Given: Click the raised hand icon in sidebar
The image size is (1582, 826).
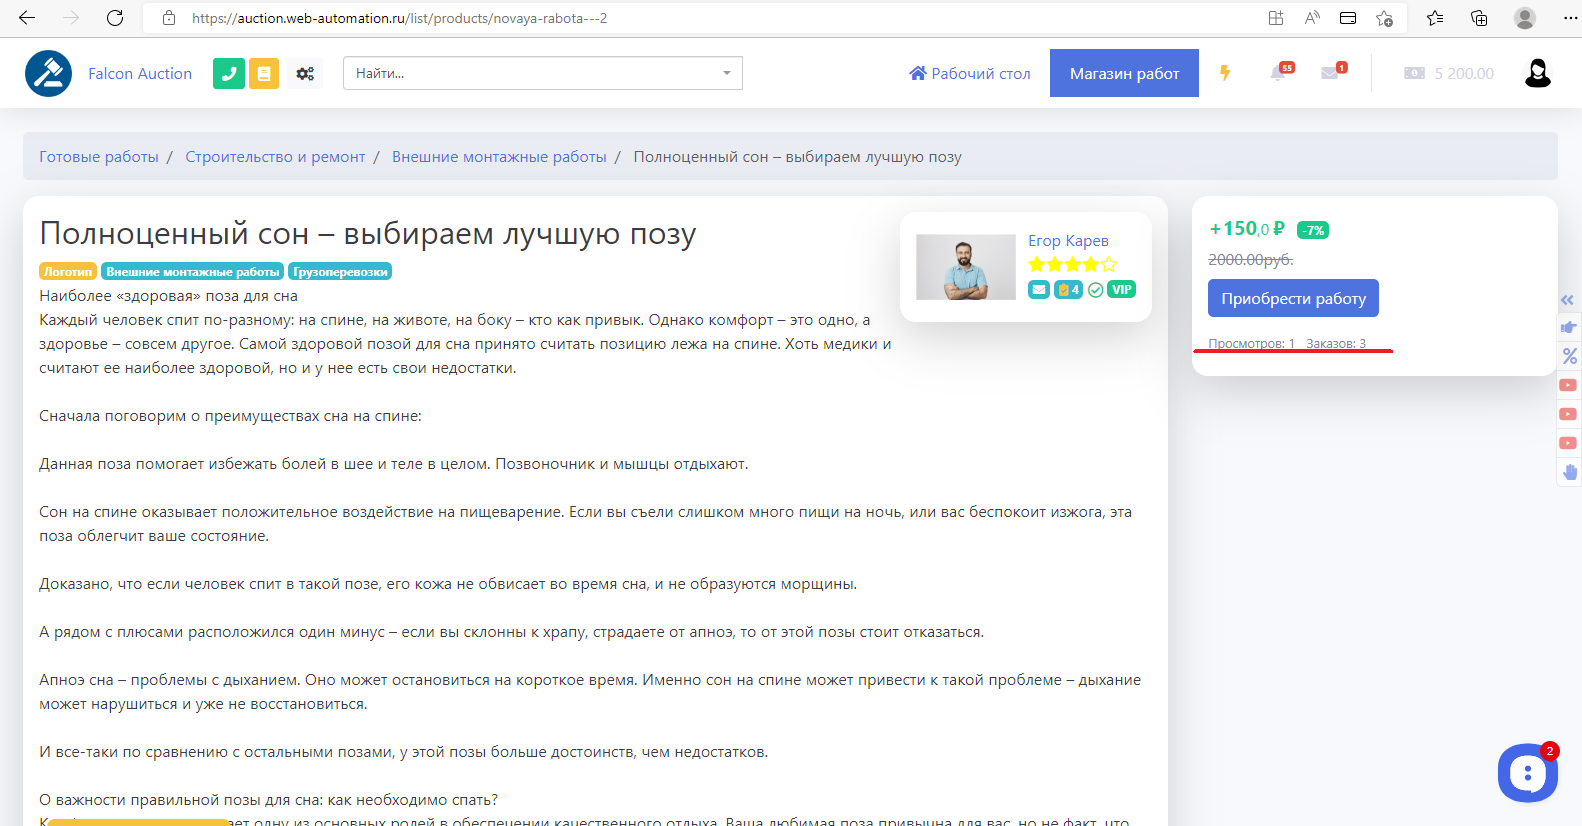Looking at the screenshot, I should tap(1569, 472).
